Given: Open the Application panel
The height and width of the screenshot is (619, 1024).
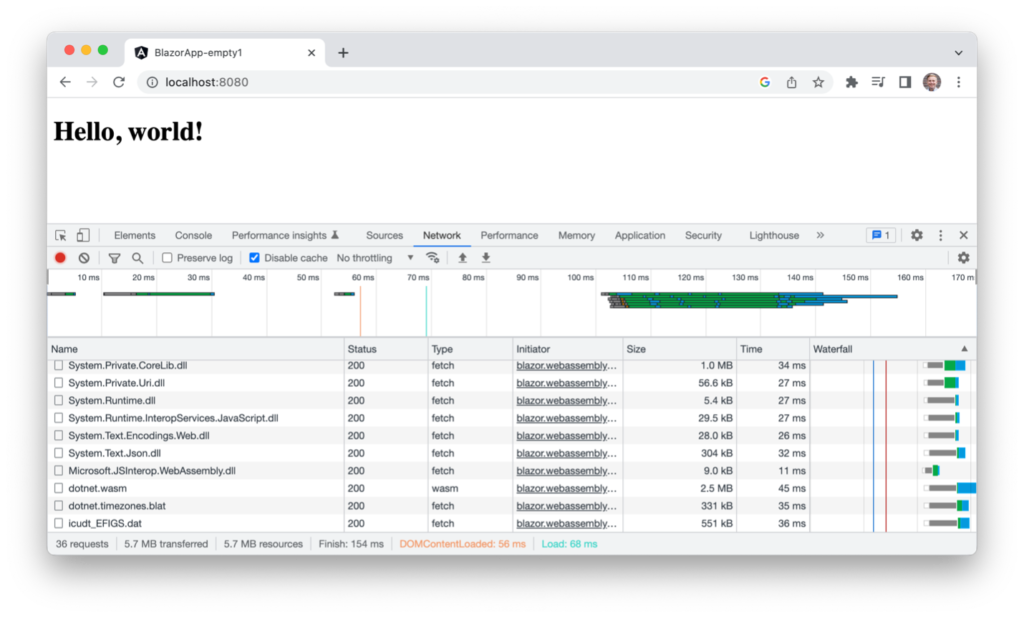Looking at the screenshot, I should pyautogui.click(x=640, y=235).
